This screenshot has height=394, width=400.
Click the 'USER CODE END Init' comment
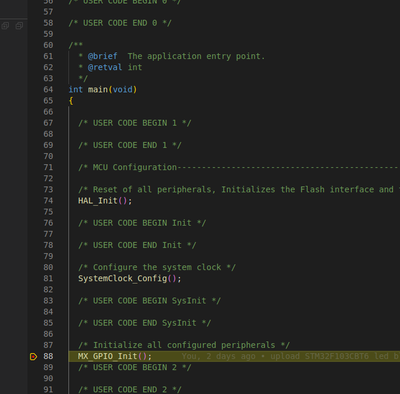click(137, 245)
